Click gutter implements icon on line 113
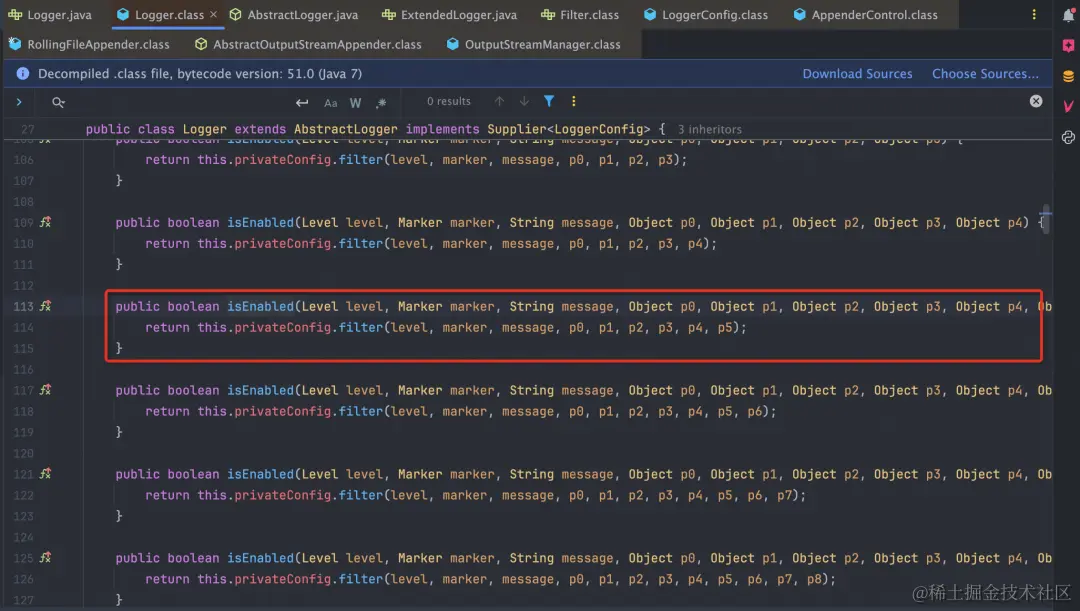 pos(45,306)
